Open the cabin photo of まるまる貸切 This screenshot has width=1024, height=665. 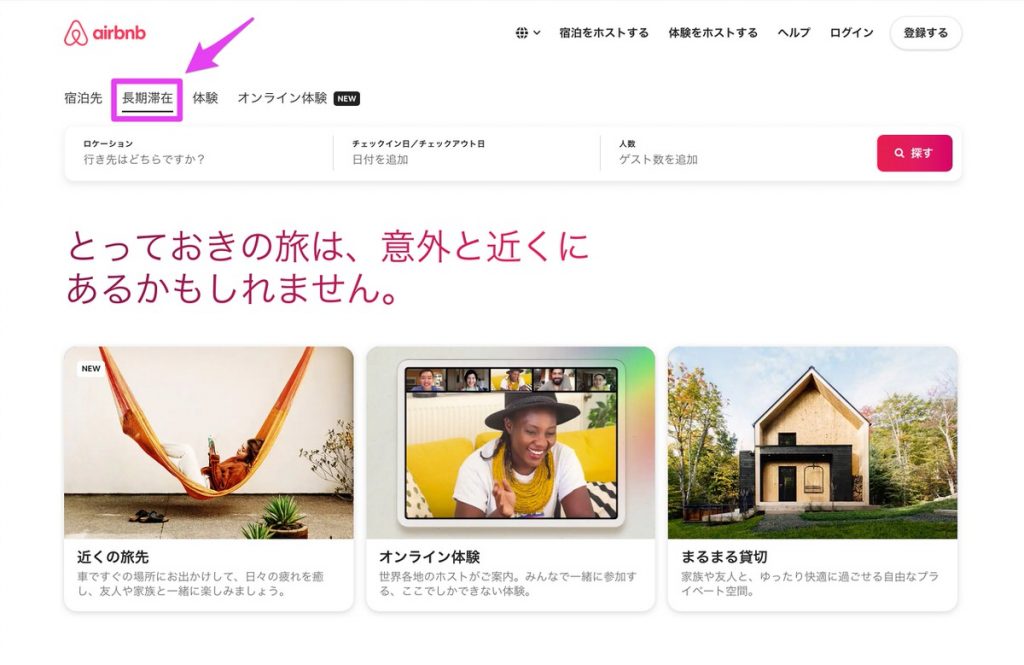[x=812, y=442]
